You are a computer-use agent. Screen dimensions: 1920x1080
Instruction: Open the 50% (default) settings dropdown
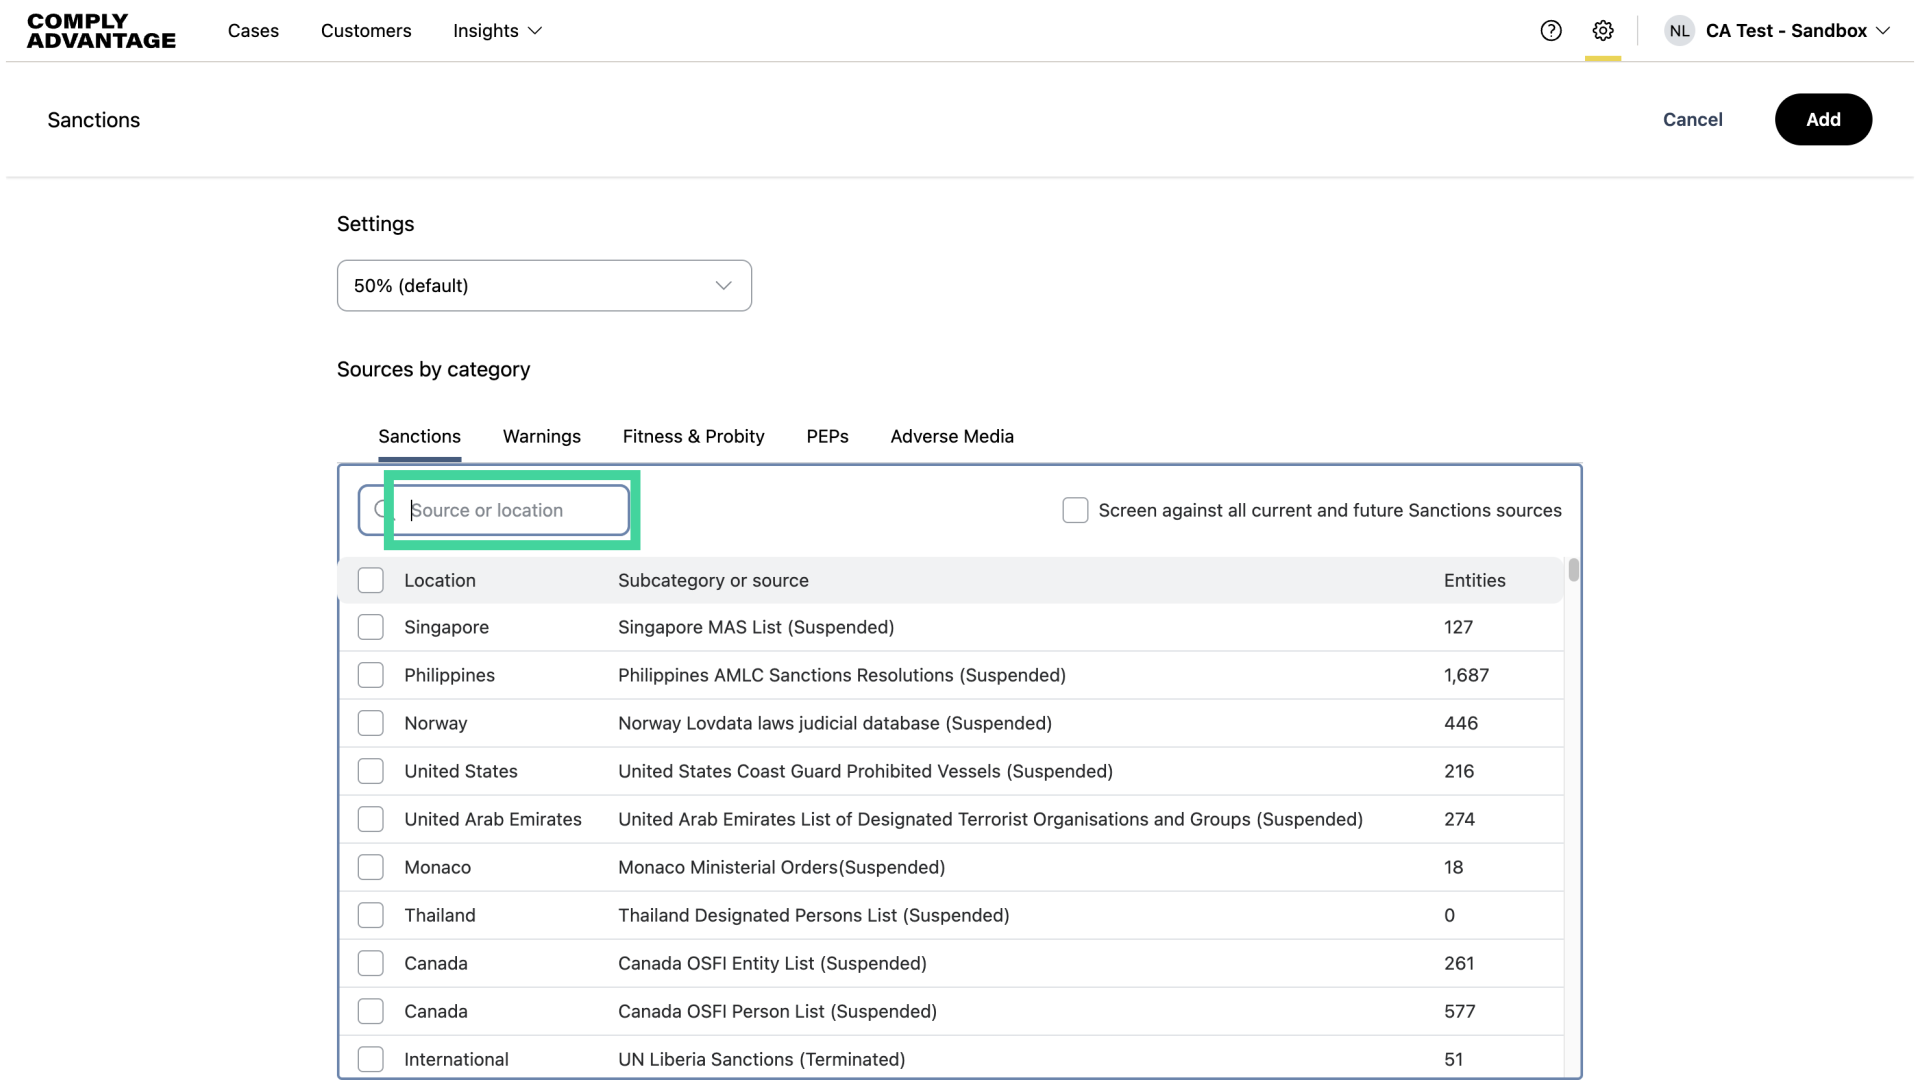(x=544, y=286)
